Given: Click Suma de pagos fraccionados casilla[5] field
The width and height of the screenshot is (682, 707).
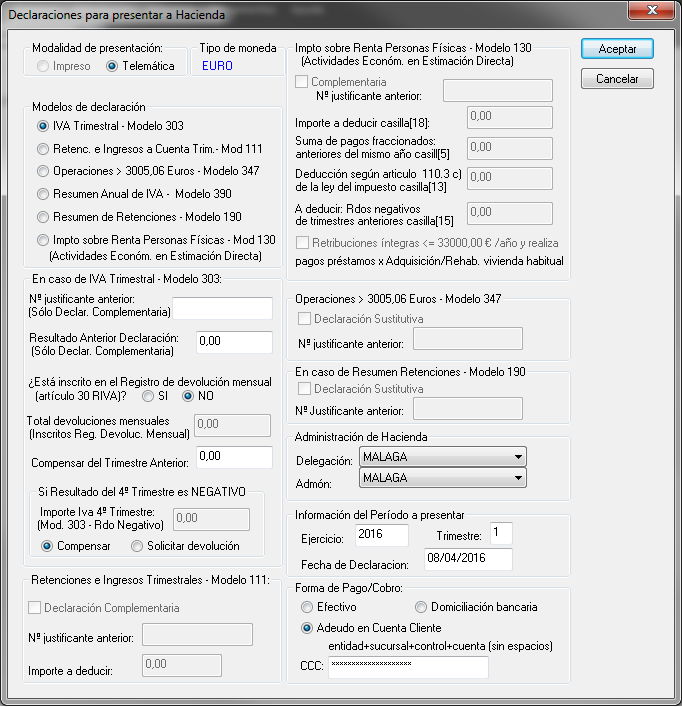Looking at the screenshot, I should tap(510, 149).
